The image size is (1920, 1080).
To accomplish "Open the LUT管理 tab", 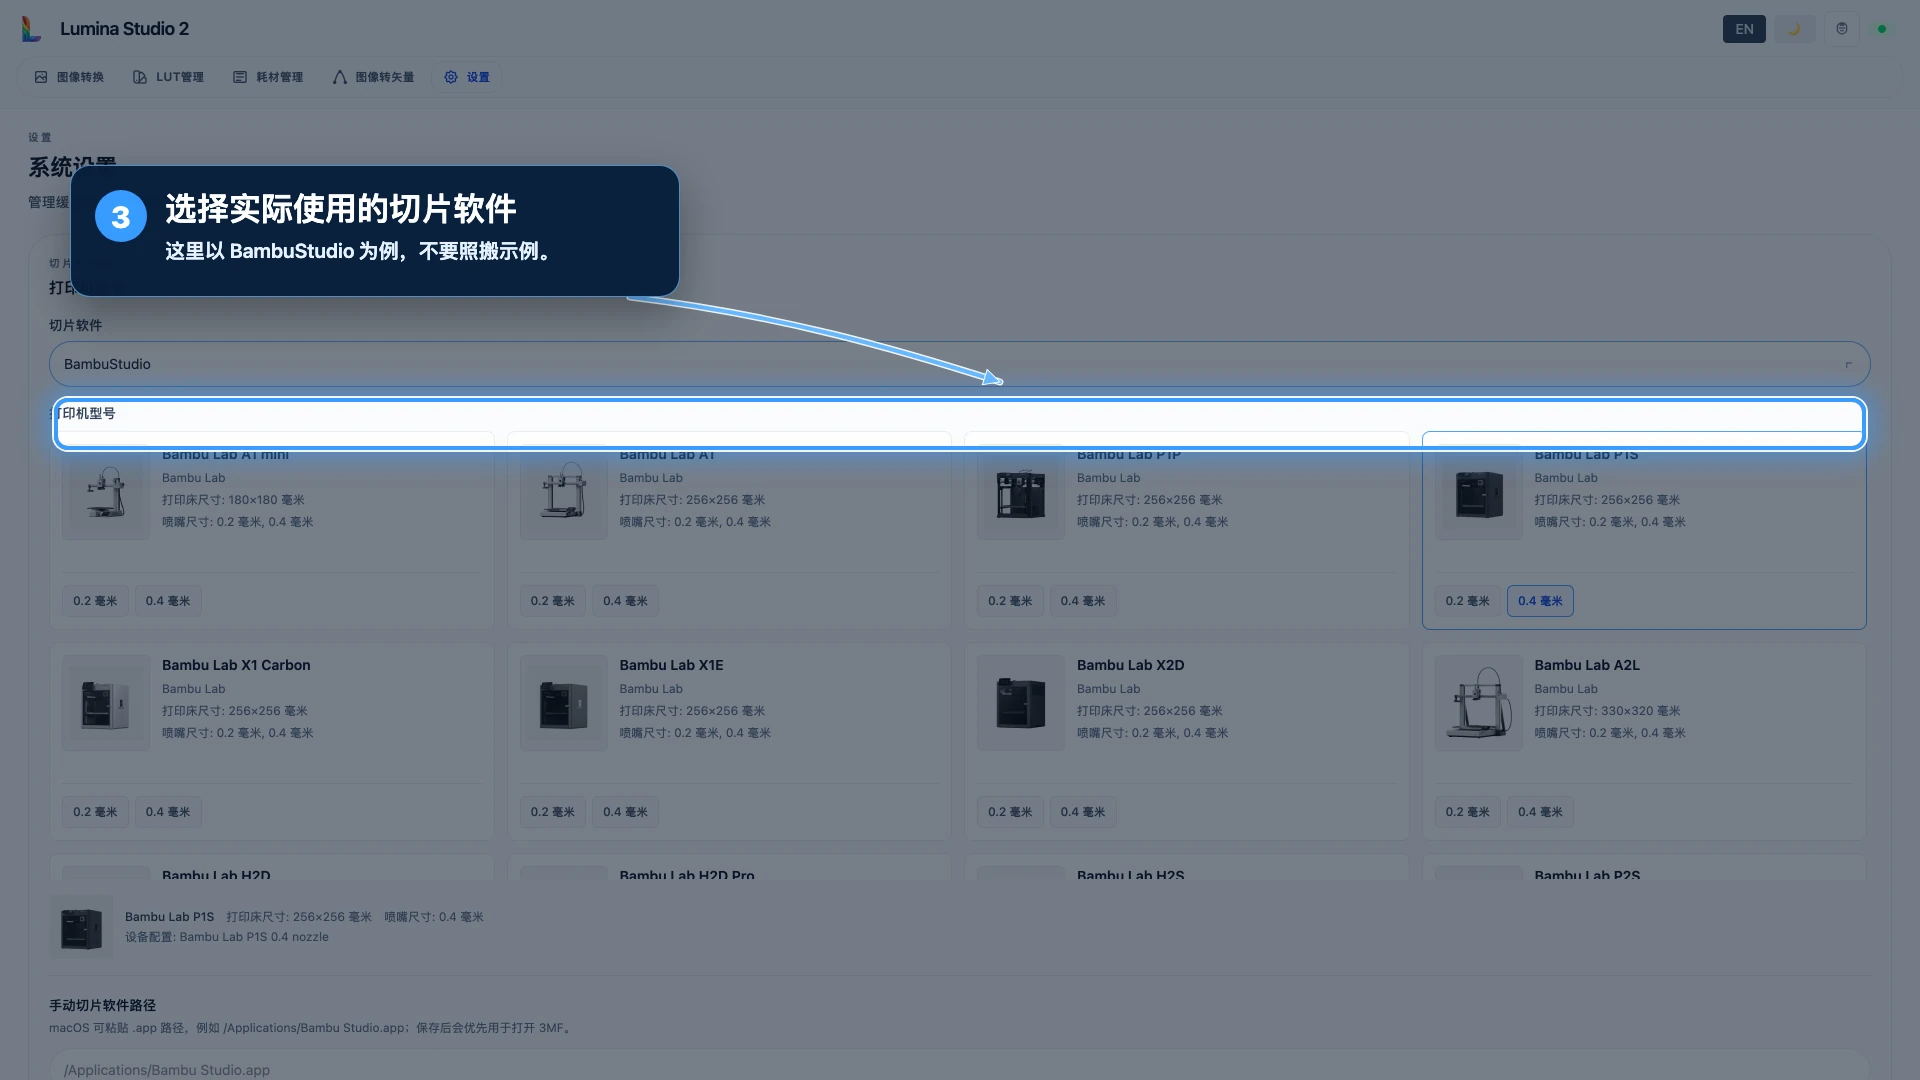I will 169,77.
